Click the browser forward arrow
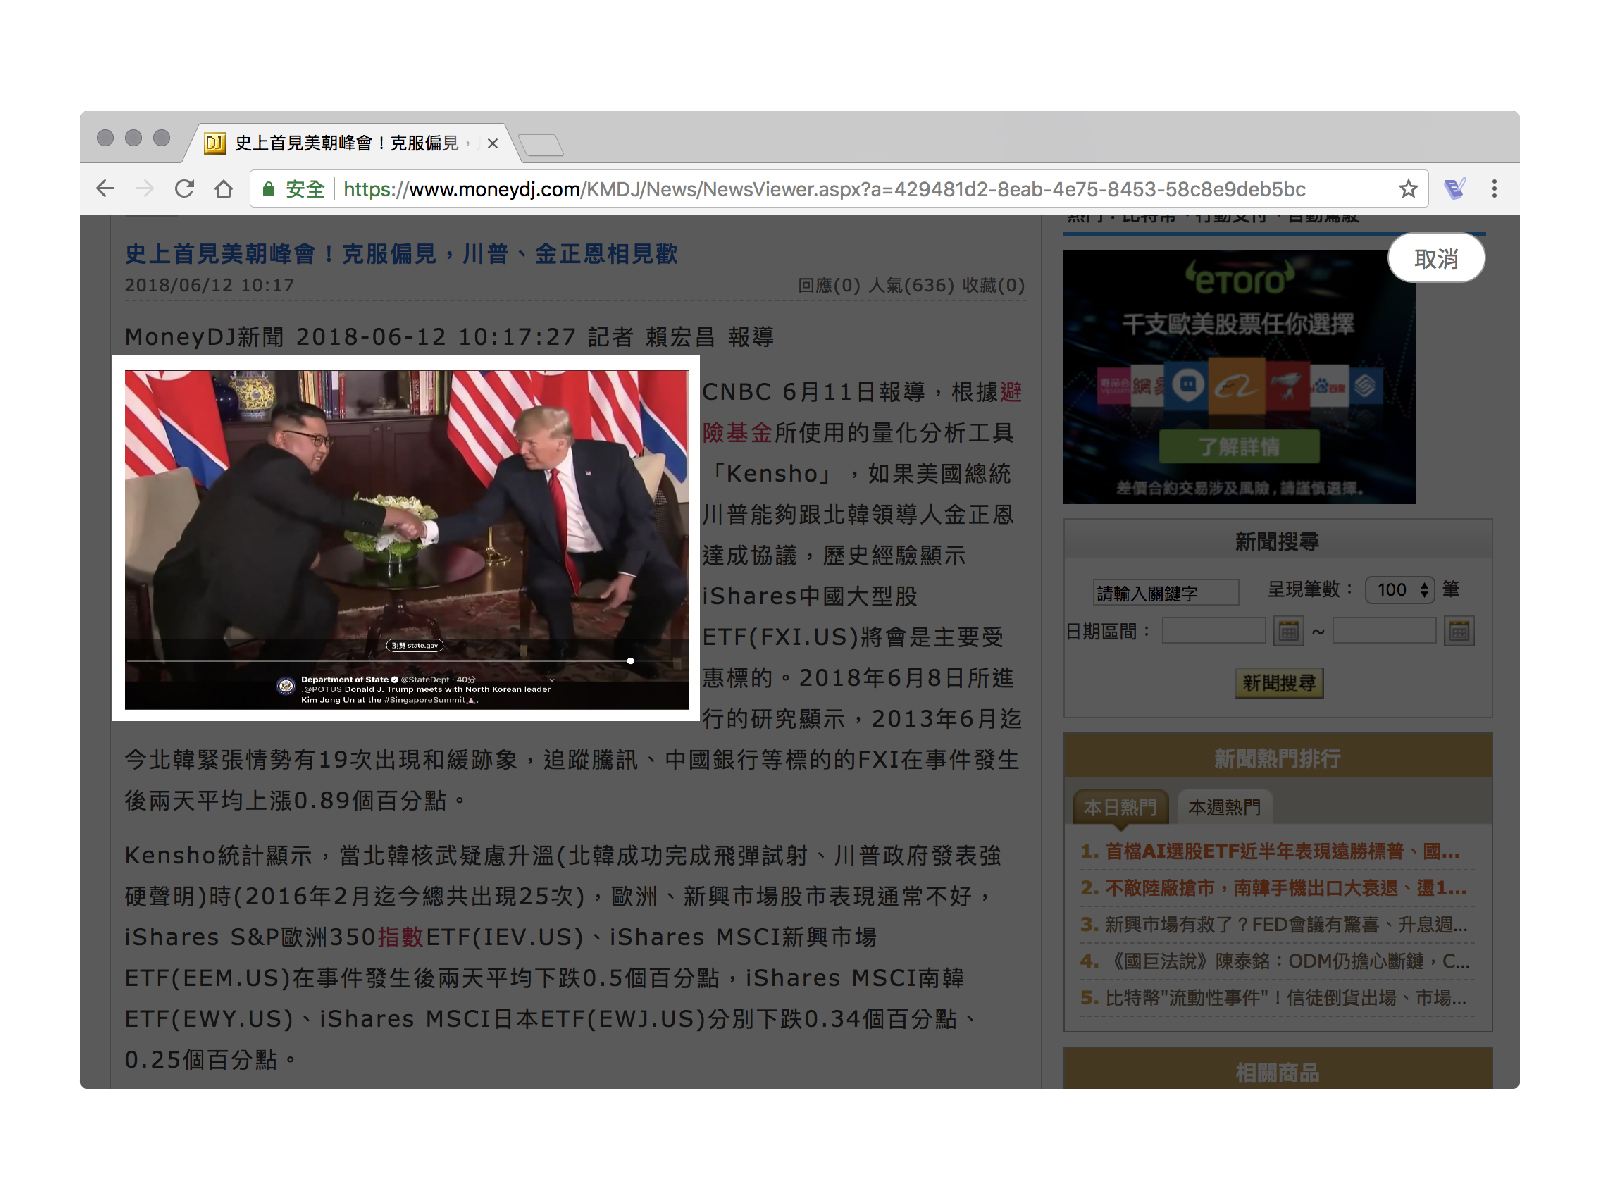The width and height of the screenshot is (1600, 1200). coord(145,189)
